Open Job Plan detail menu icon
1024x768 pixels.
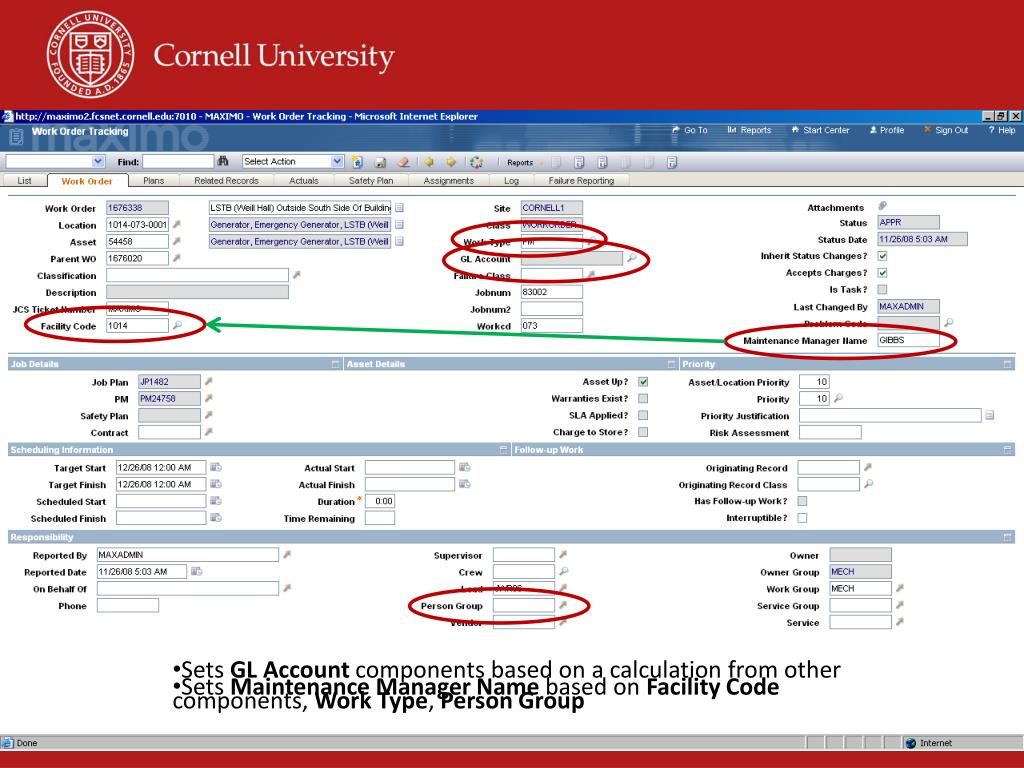(x=208, y=381)
